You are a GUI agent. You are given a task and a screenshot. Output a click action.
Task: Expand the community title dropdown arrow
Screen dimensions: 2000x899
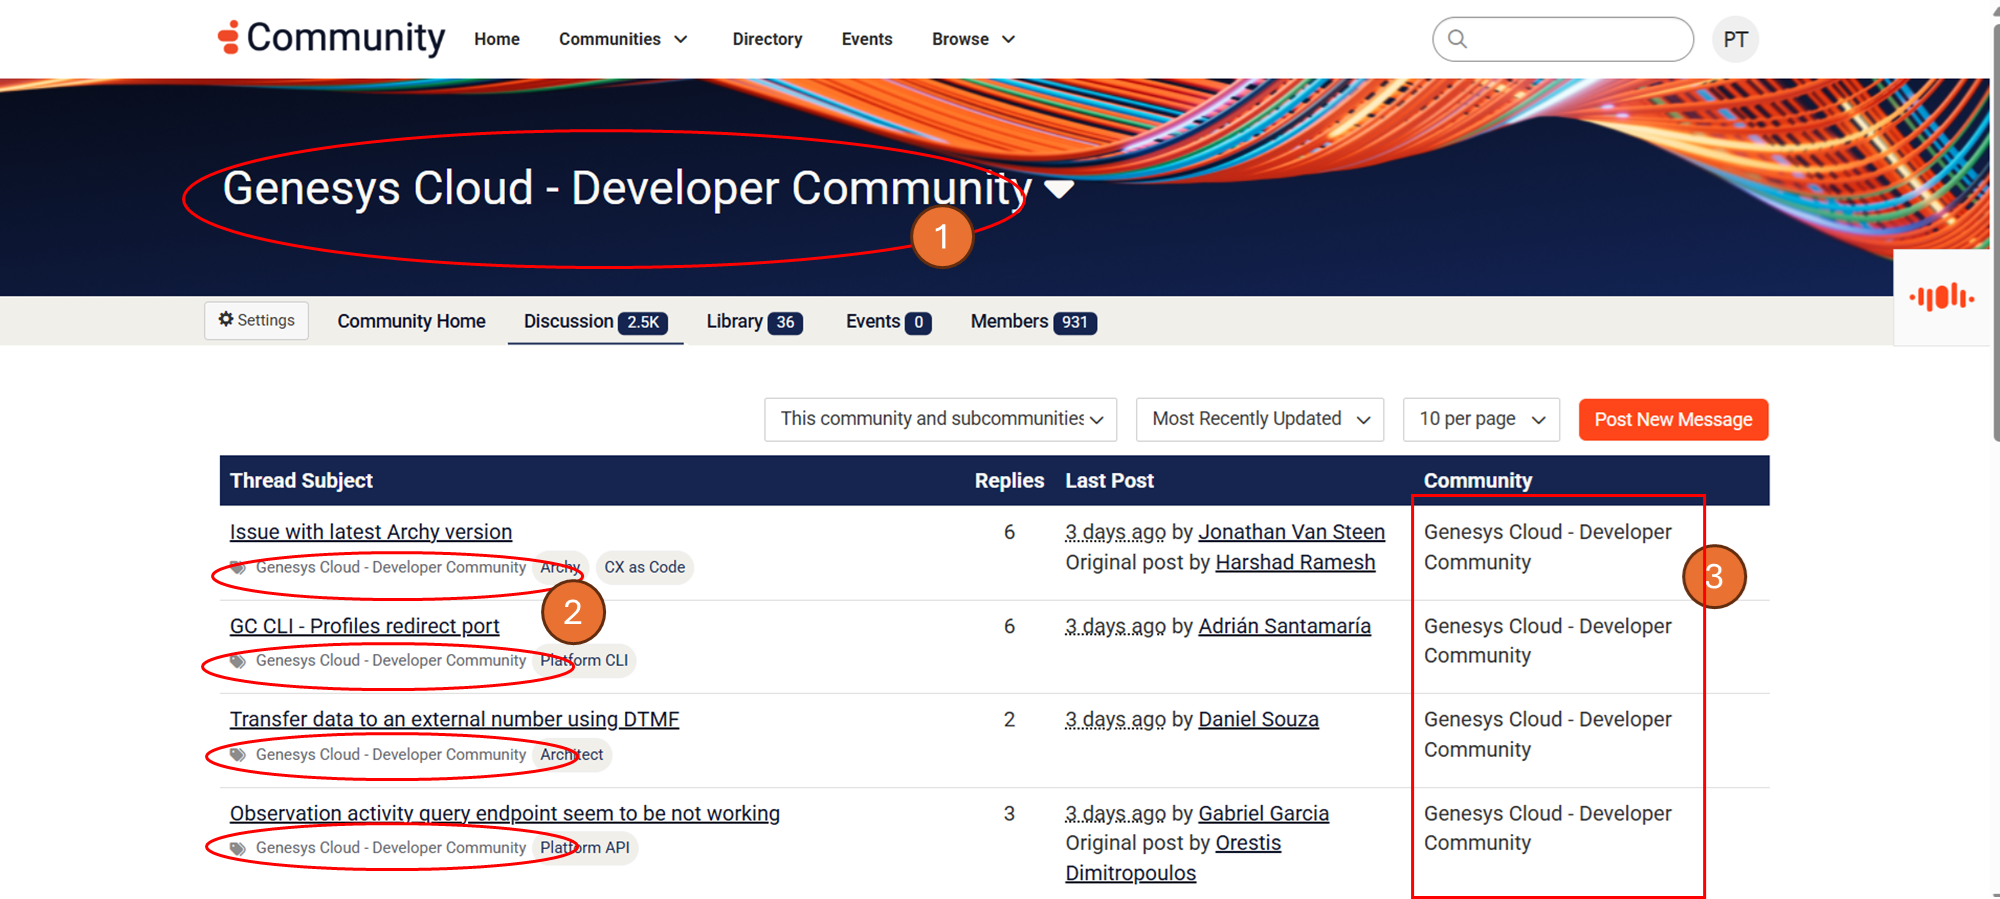(1059, 188)
